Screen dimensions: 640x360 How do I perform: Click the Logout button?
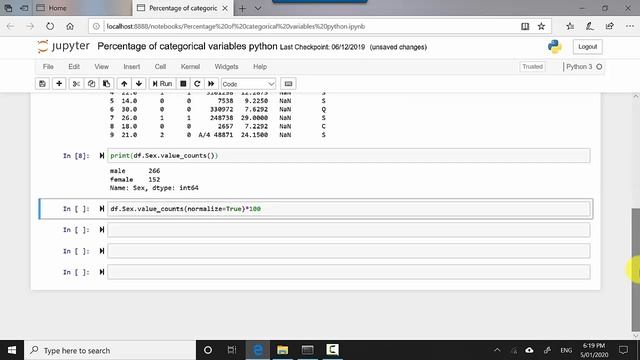pyautogui.click(x=587, y=47)
